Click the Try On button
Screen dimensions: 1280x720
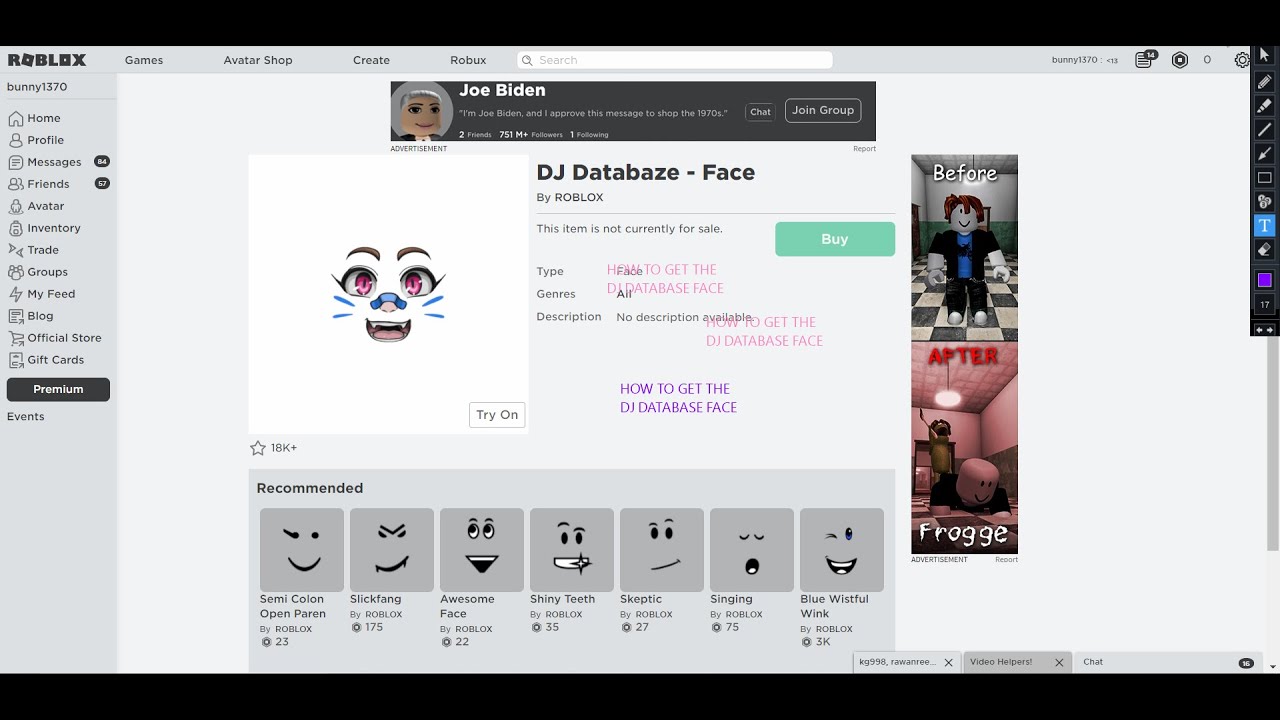497,415
